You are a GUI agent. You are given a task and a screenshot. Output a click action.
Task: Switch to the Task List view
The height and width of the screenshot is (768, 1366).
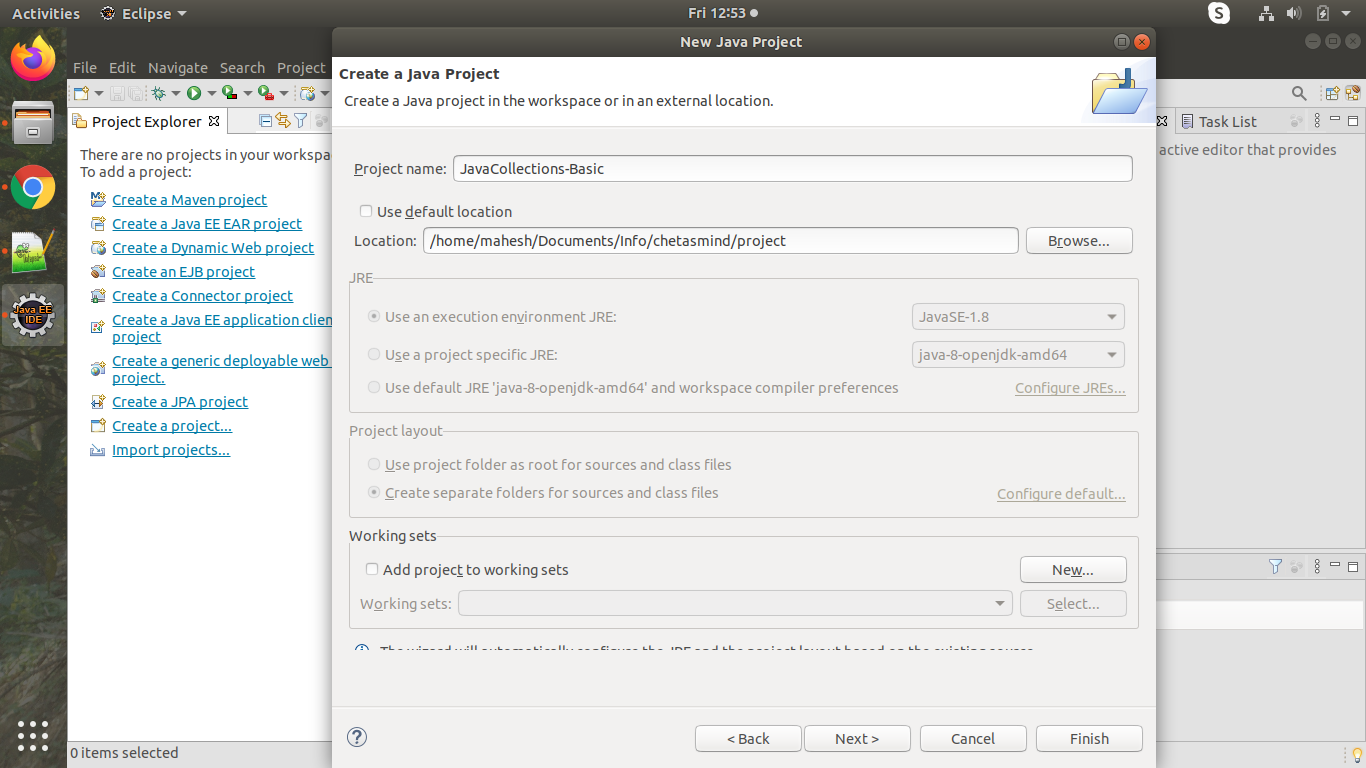click(x=1227, y=121)
